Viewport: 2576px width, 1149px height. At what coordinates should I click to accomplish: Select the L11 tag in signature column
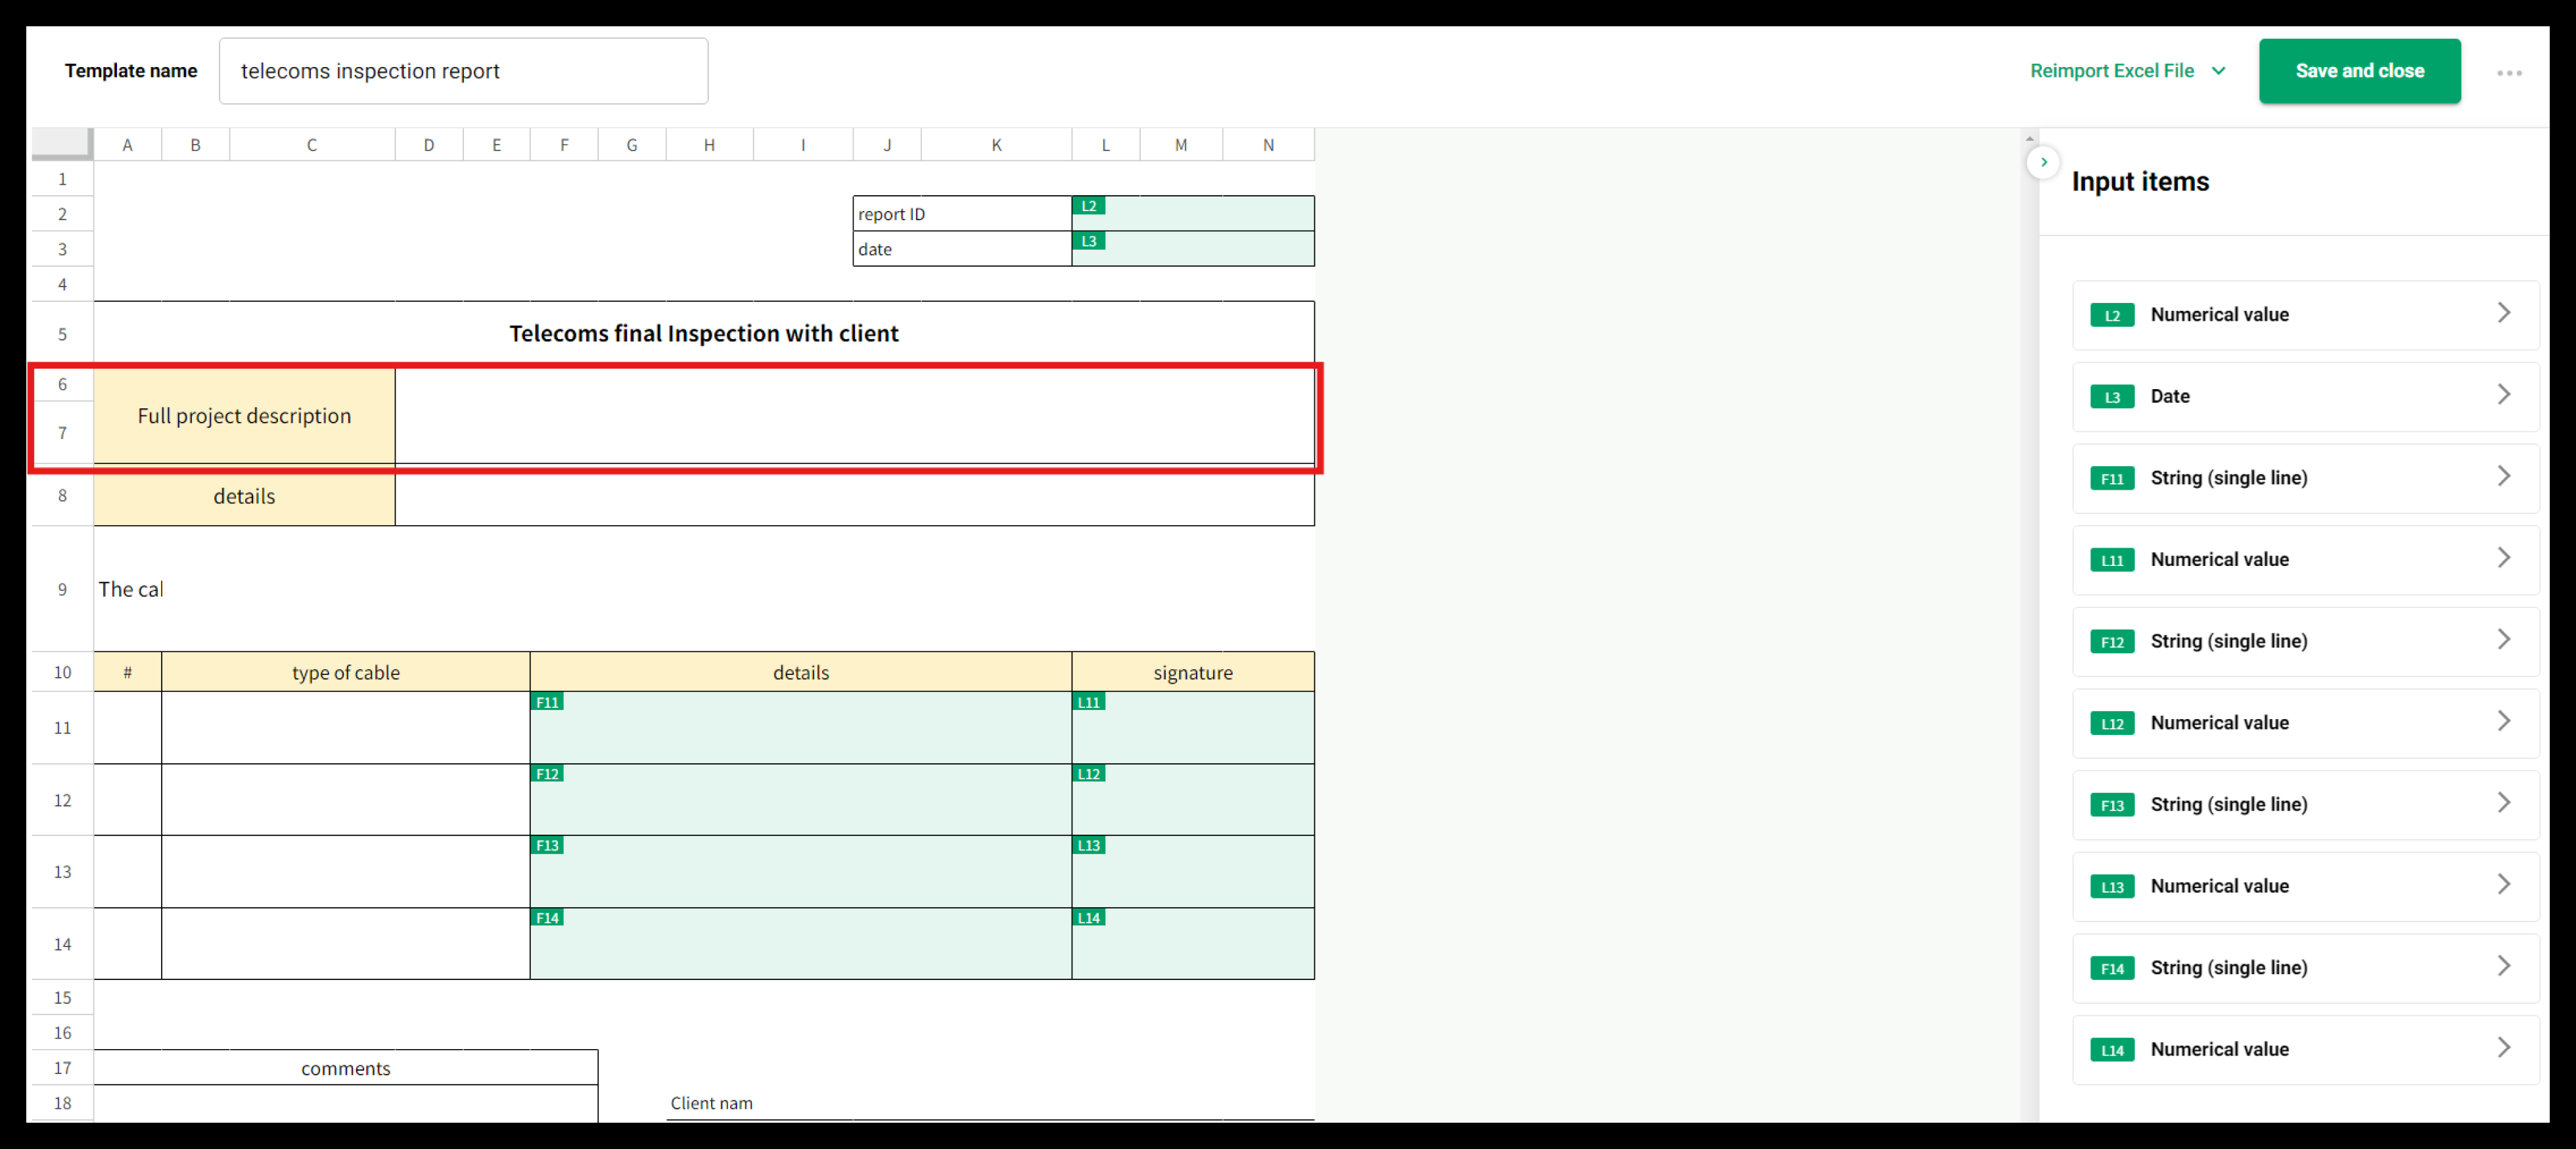[1088, 702]
